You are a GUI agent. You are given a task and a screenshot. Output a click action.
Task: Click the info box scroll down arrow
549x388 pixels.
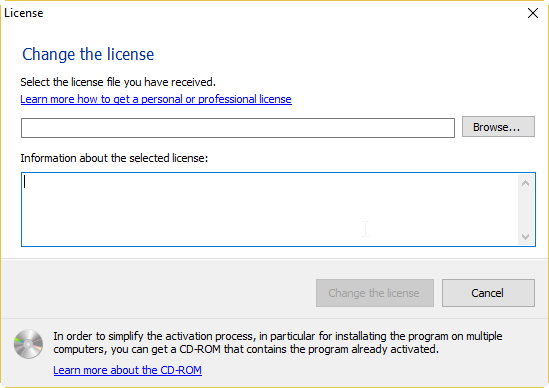525,237
